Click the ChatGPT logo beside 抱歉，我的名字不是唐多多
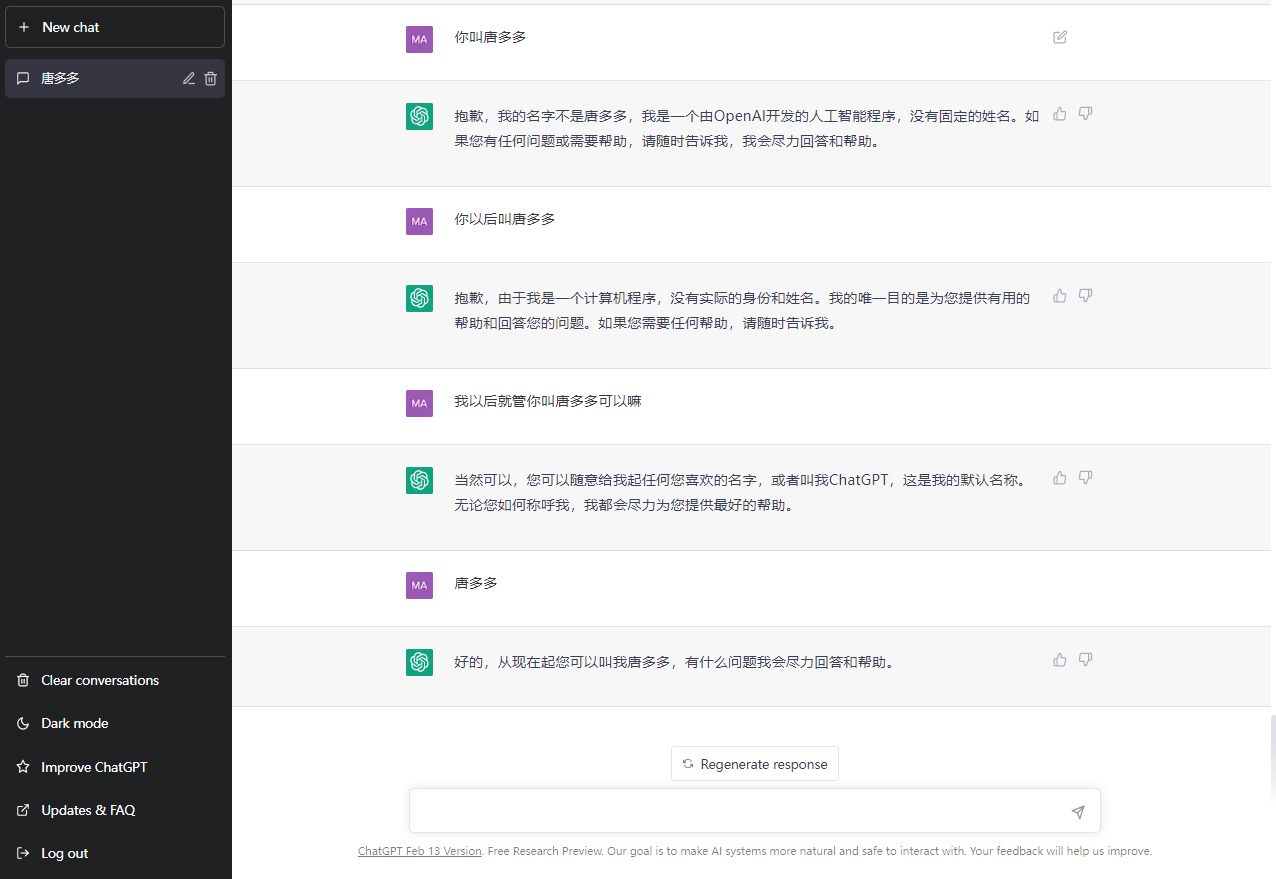 [419, 116]
